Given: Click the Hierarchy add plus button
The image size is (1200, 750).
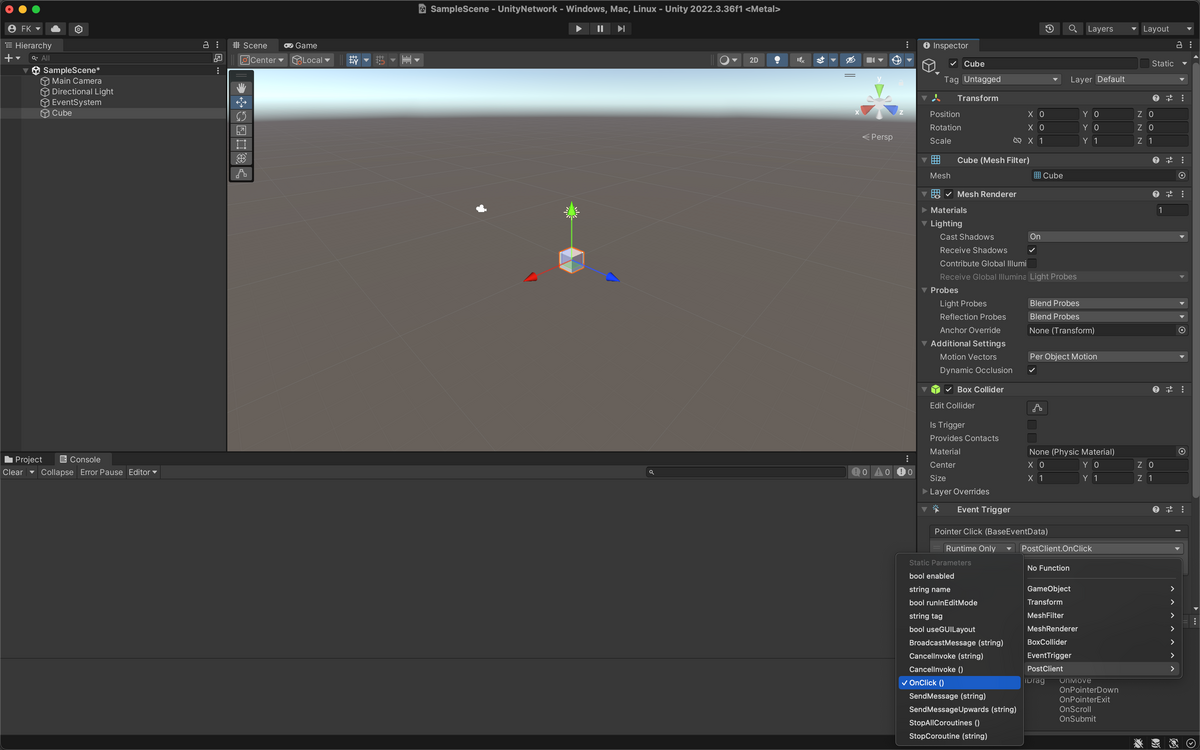Looking at the screenshot, I should point(11,58).
